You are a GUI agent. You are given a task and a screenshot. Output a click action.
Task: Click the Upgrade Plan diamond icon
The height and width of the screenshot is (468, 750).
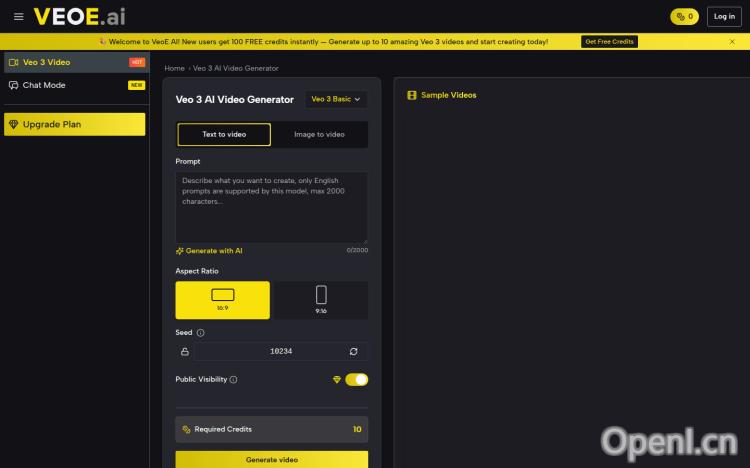13,124
